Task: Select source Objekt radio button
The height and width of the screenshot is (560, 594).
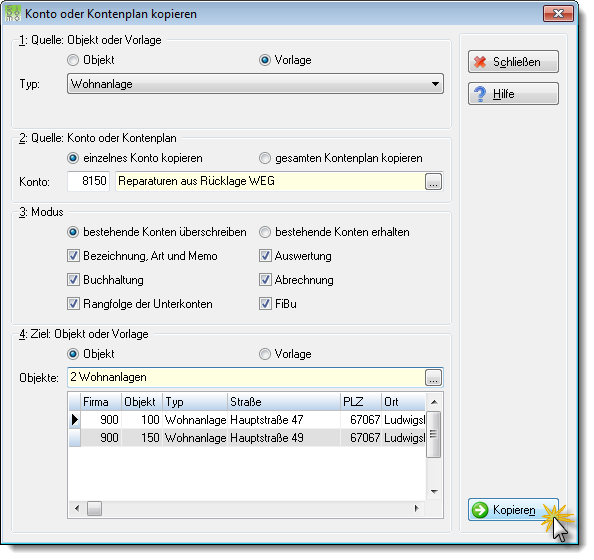Action: tap(73, 60)
